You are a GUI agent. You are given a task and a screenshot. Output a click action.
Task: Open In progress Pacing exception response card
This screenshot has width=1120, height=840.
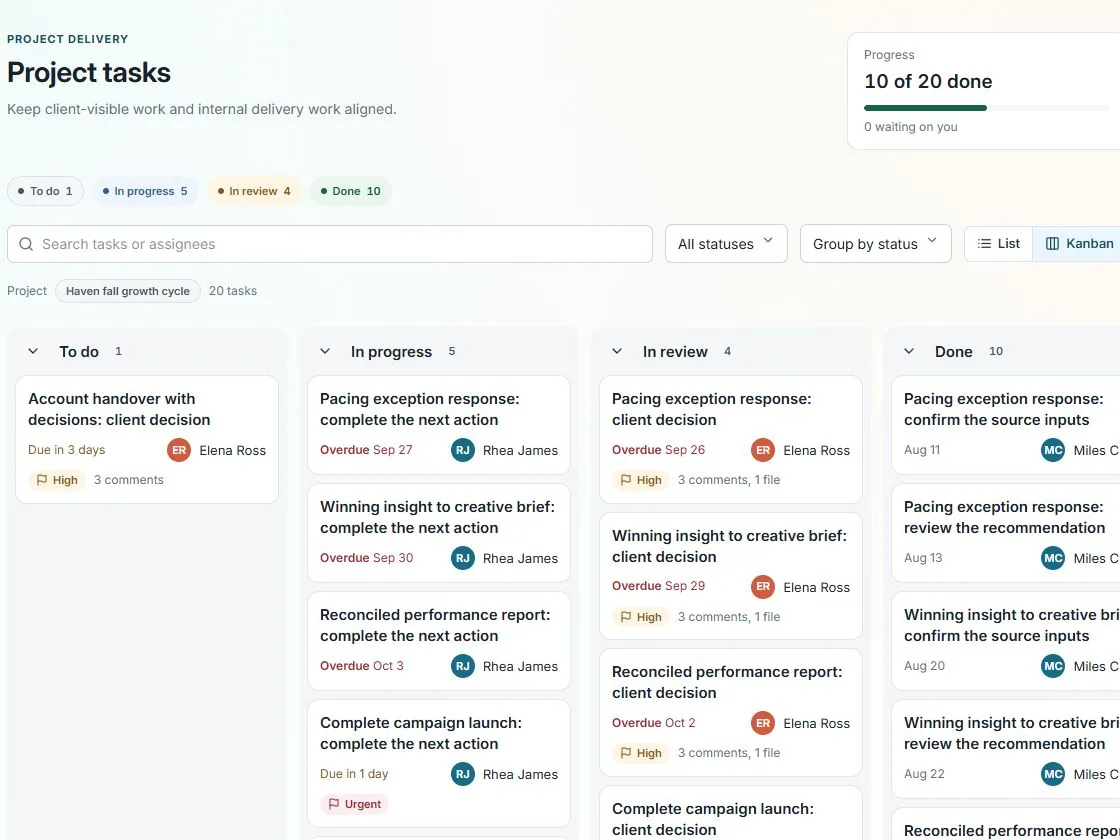point(439,424)
